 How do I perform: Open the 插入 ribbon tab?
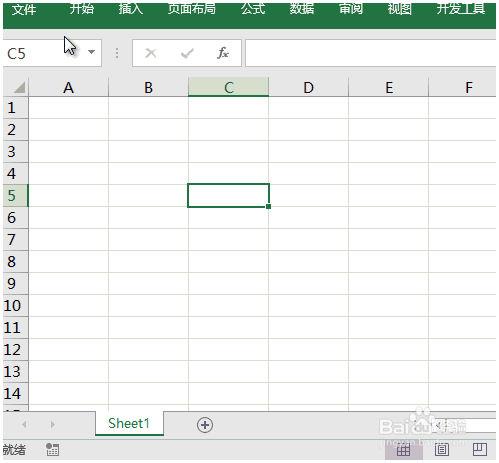[x=131, y=9]
